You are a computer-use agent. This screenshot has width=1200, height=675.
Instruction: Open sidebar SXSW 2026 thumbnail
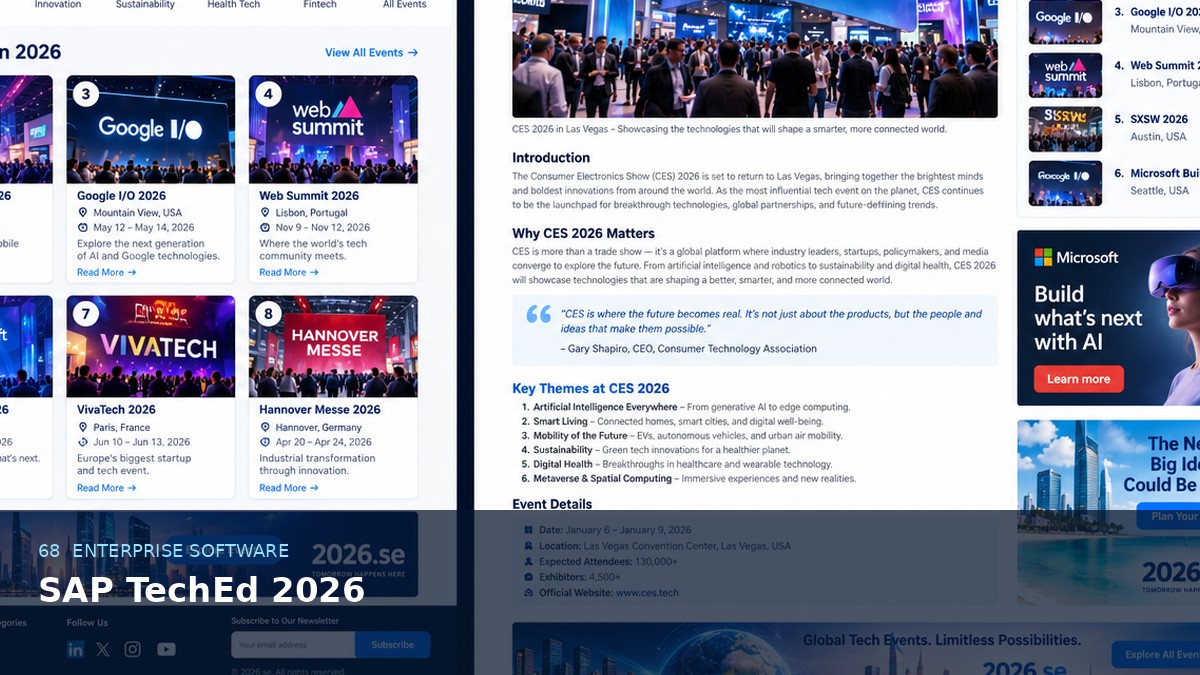(x=1065, y=129)
